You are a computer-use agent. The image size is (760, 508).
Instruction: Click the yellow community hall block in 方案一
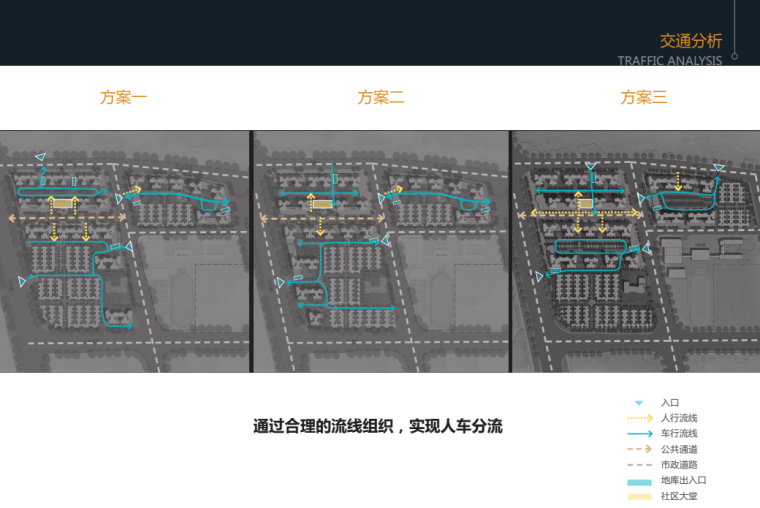[x=63, y=204]
